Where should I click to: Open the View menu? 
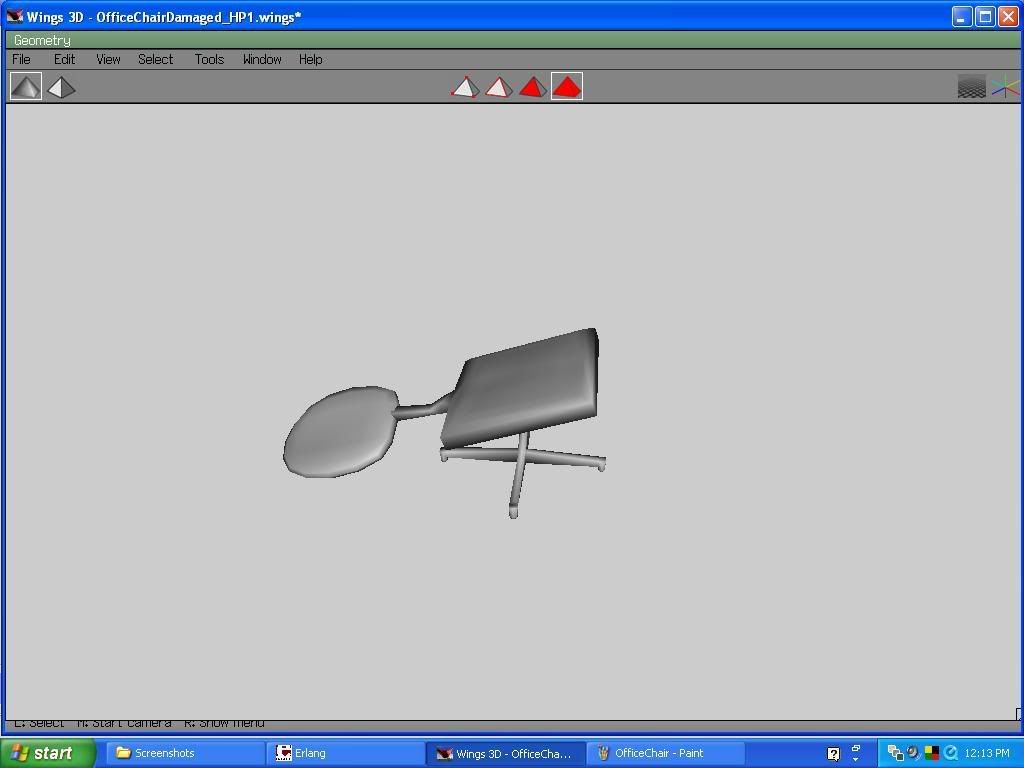pos(107,59)
